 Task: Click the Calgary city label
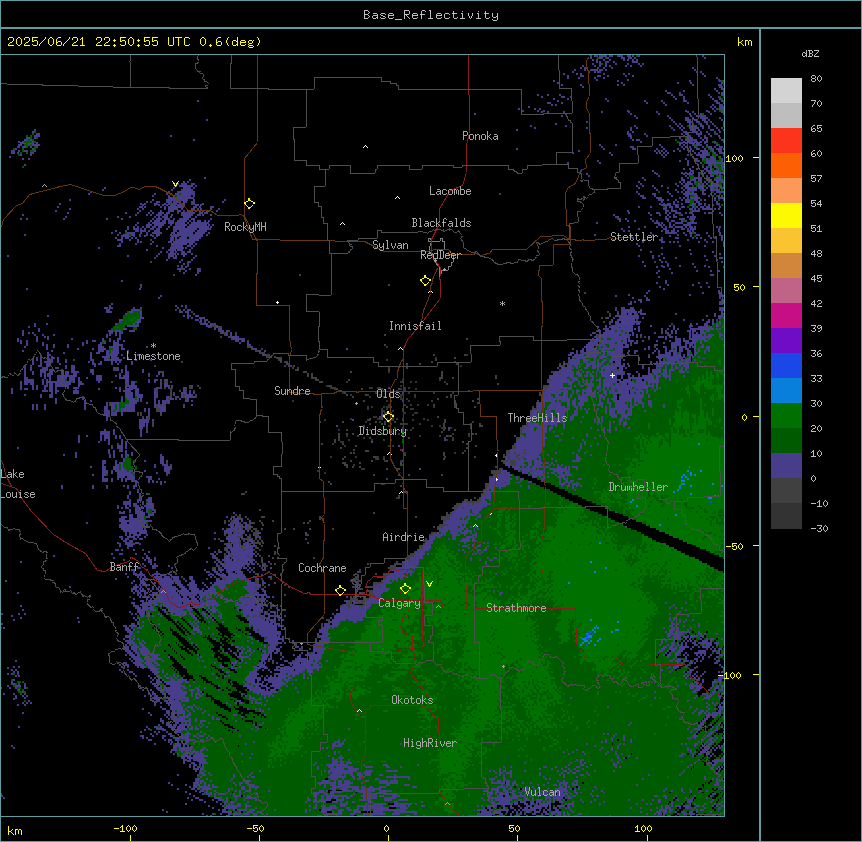coord(400,603)
